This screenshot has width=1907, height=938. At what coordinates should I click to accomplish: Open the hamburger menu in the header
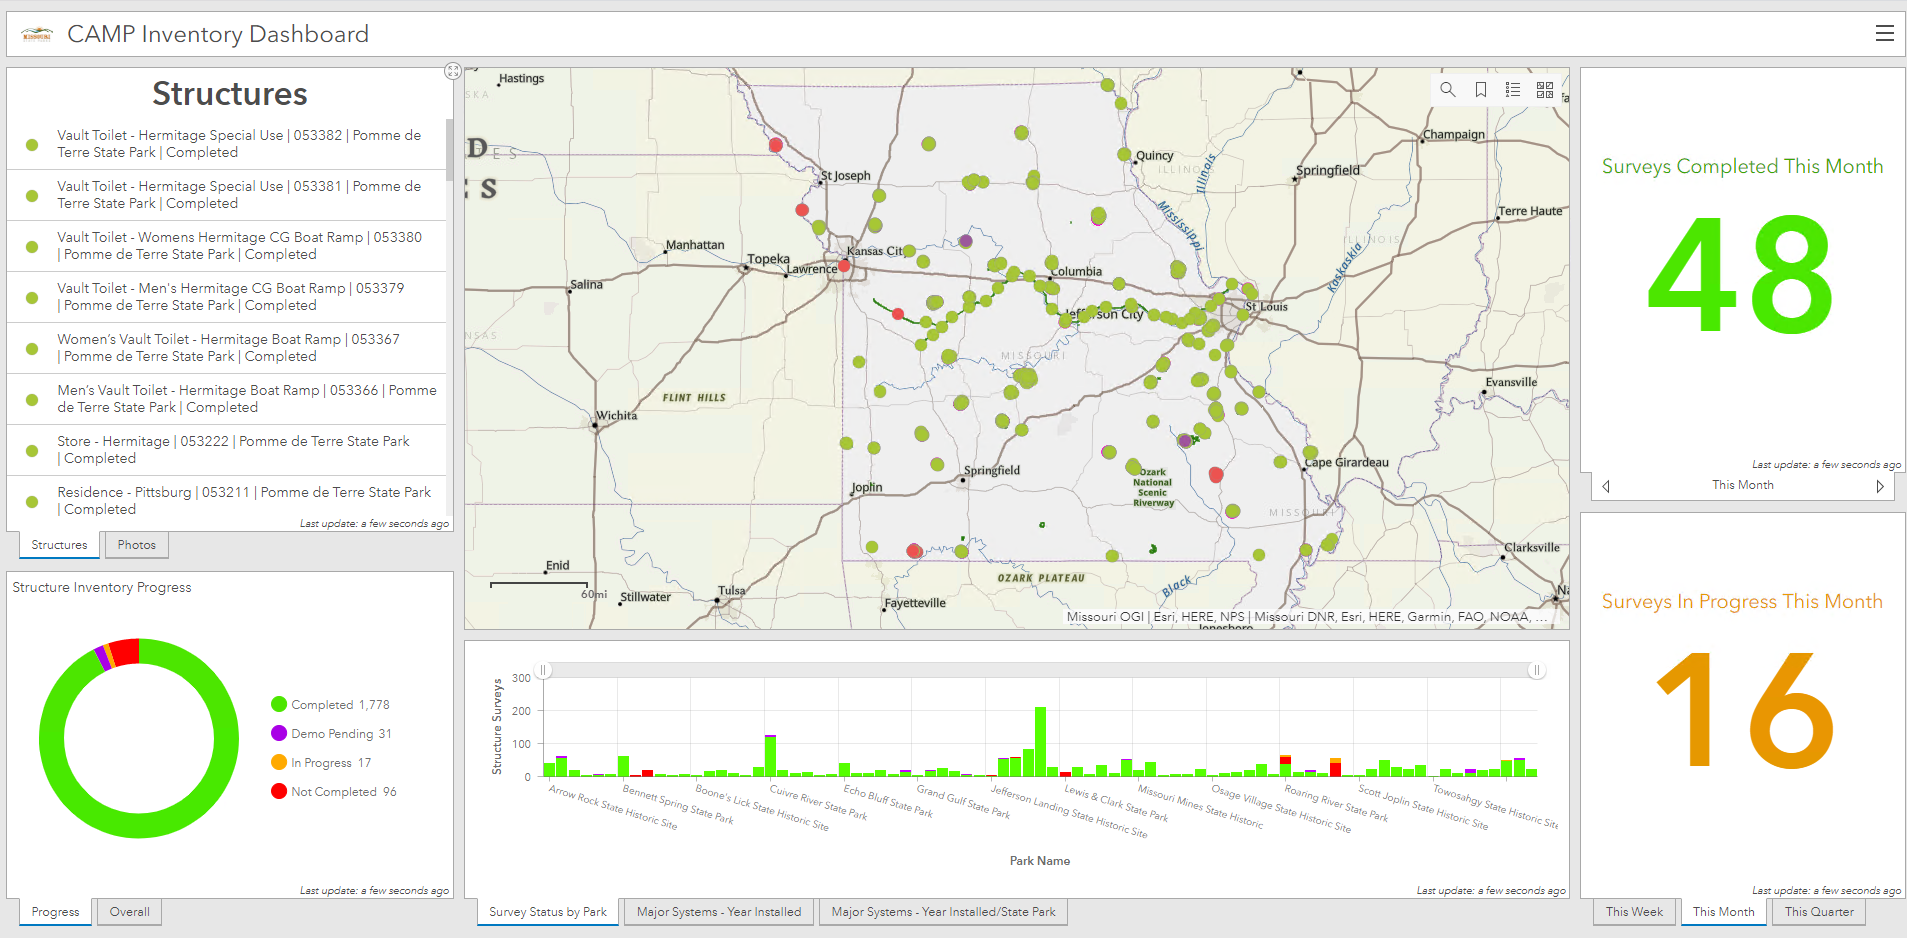(x=1884, y=32)
